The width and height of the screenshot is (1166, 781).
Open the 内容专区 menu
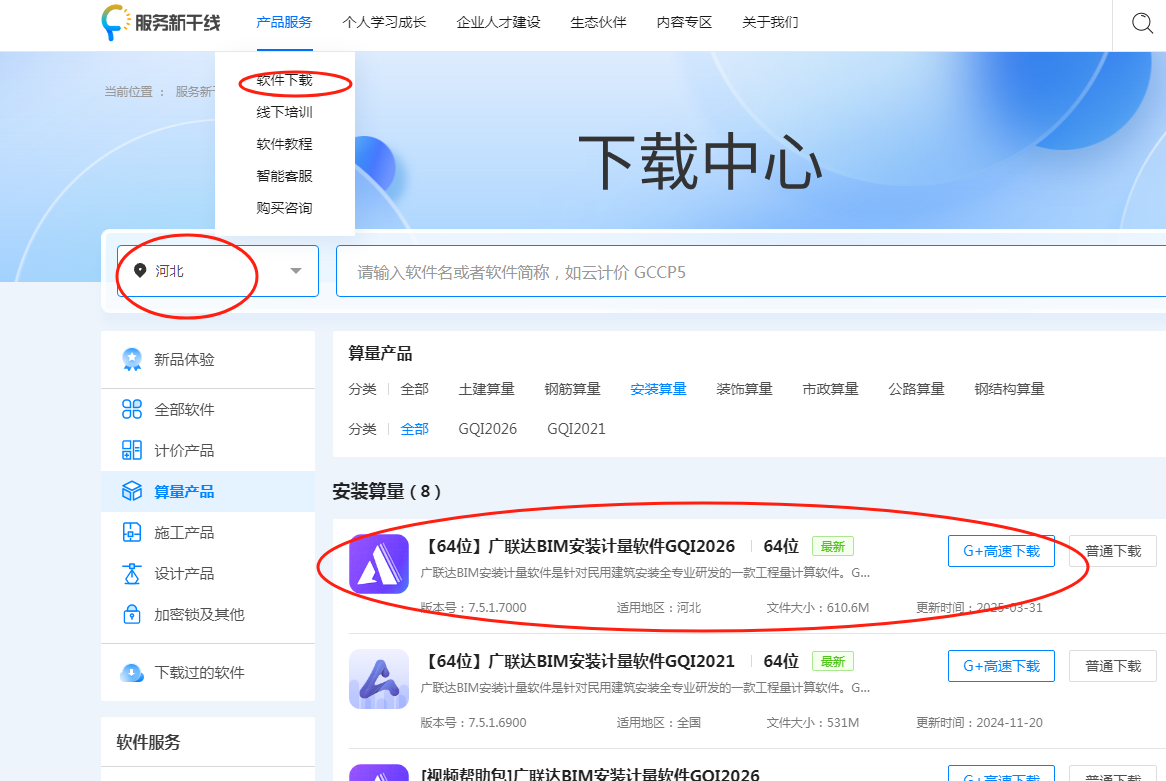(x=684, y=22)
